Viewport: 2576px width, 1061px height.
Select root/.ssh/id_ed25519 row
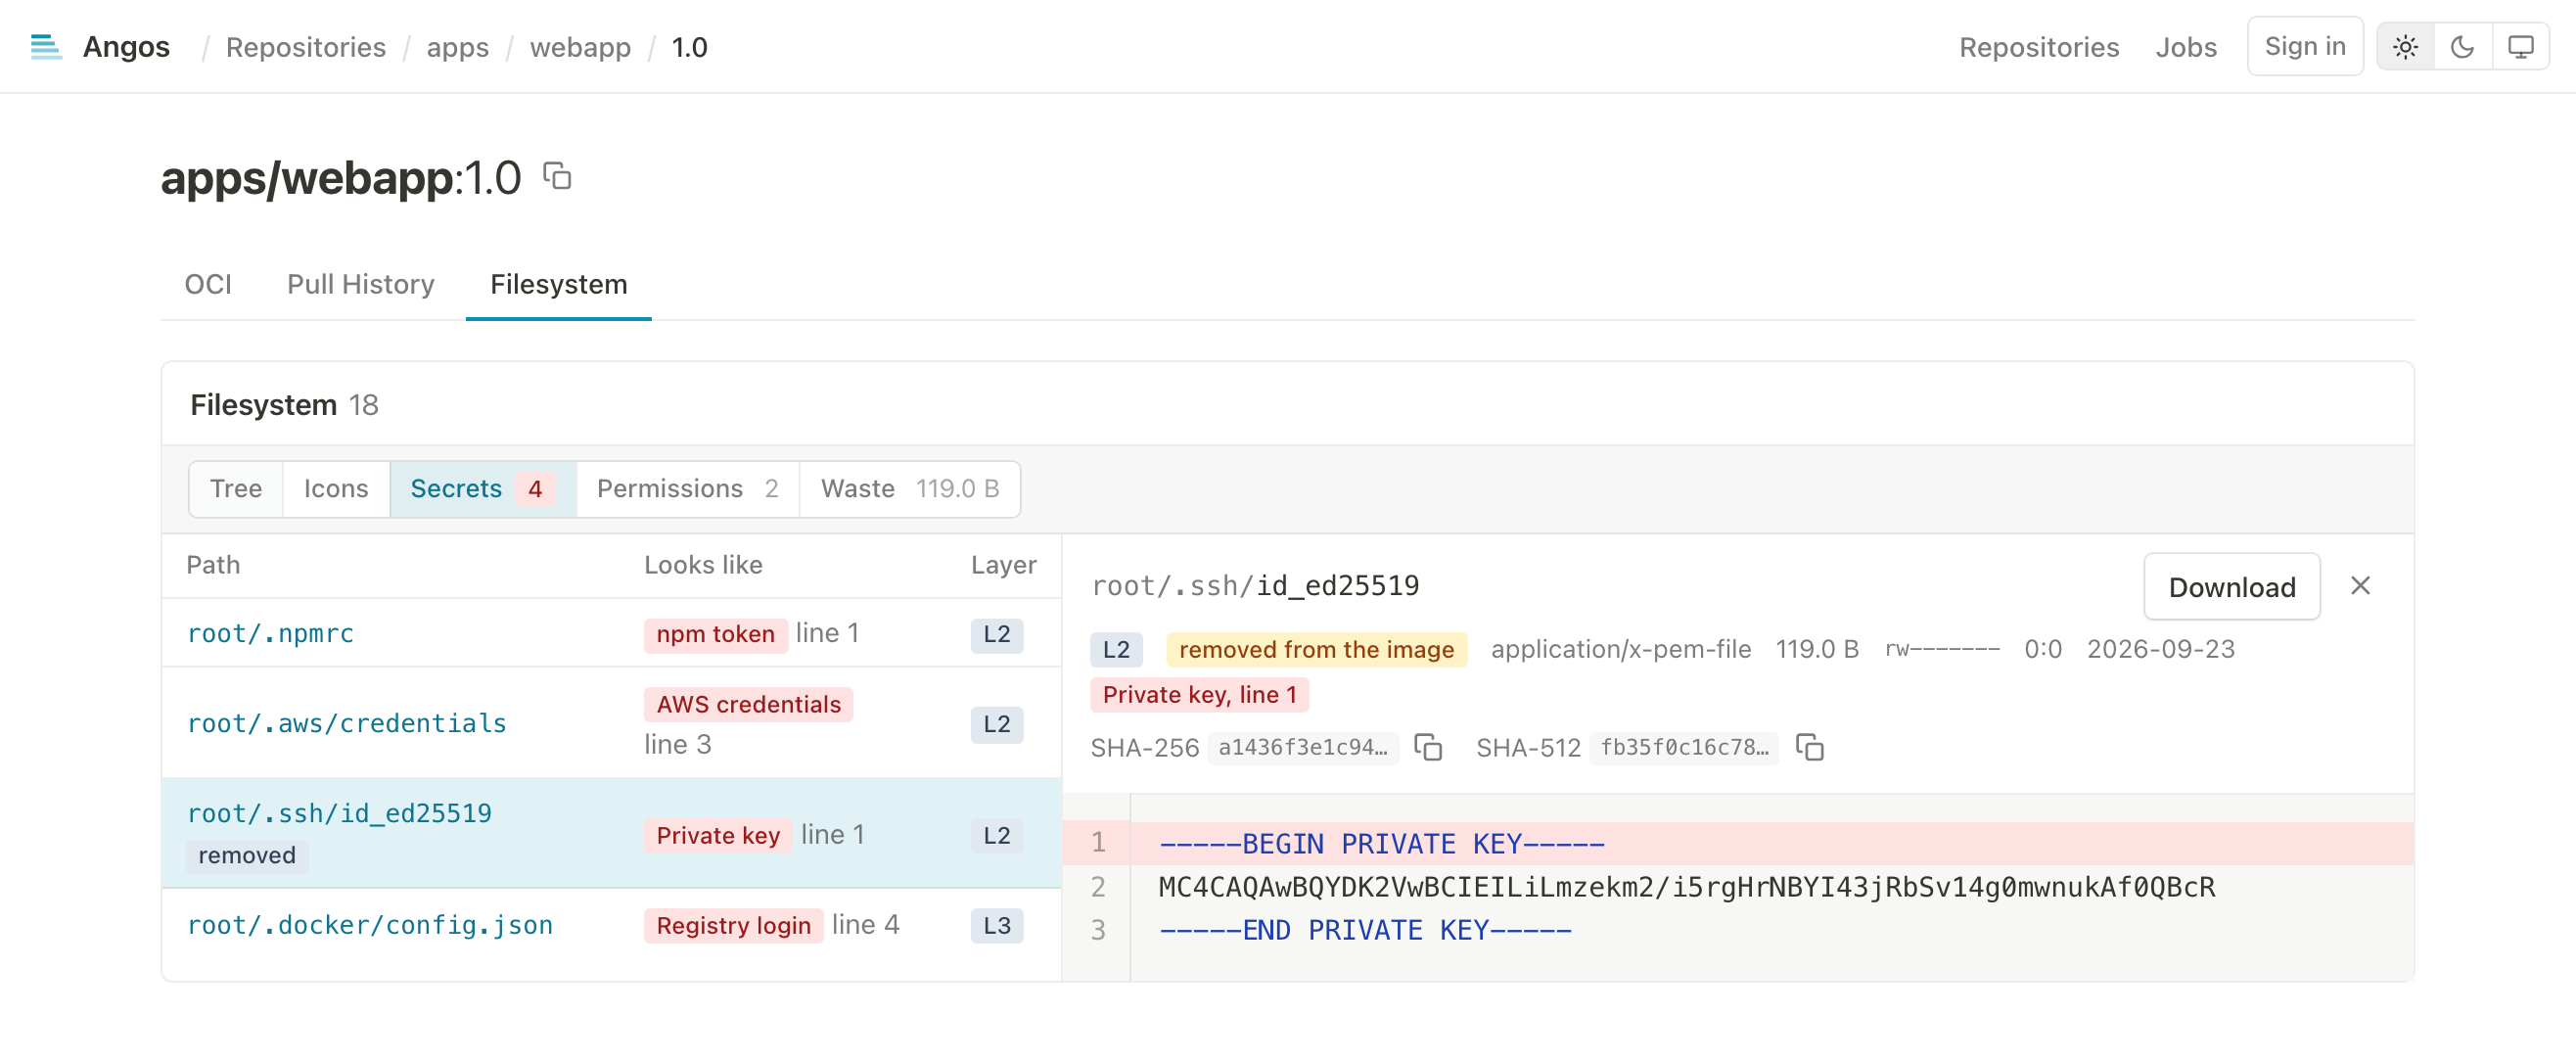(611, 833)
